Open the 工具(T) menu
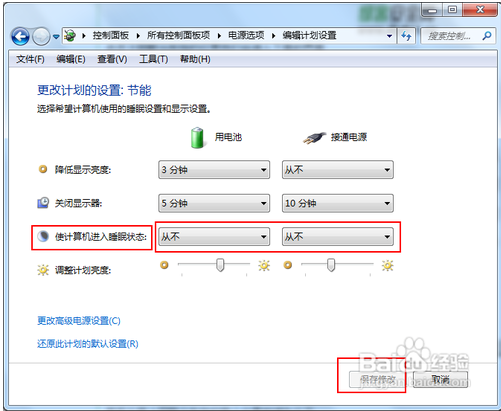The height and width of the screenshot is (411, 501). [153, 59]
